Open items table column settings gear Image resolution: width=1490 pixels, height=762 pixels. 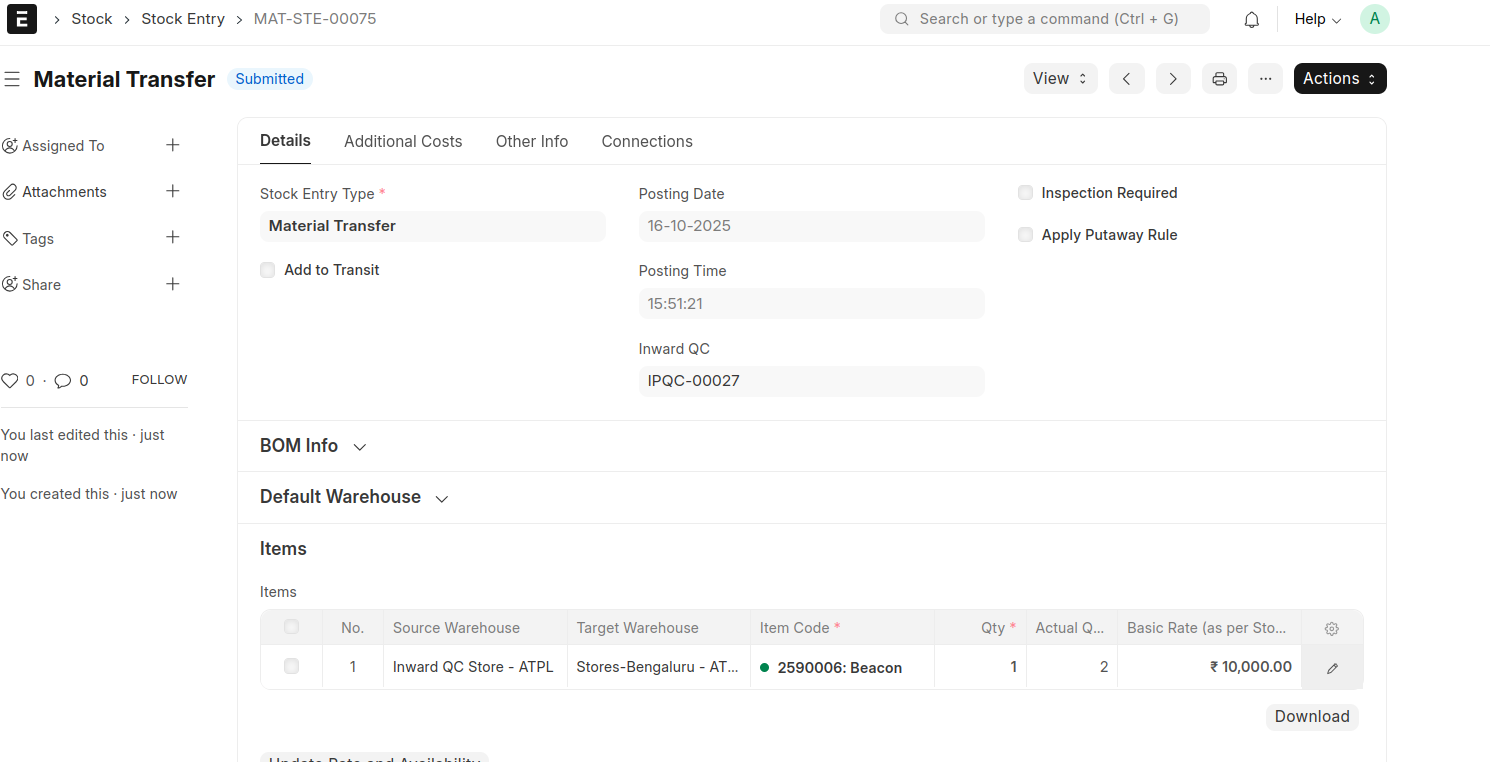[1331, 629]
